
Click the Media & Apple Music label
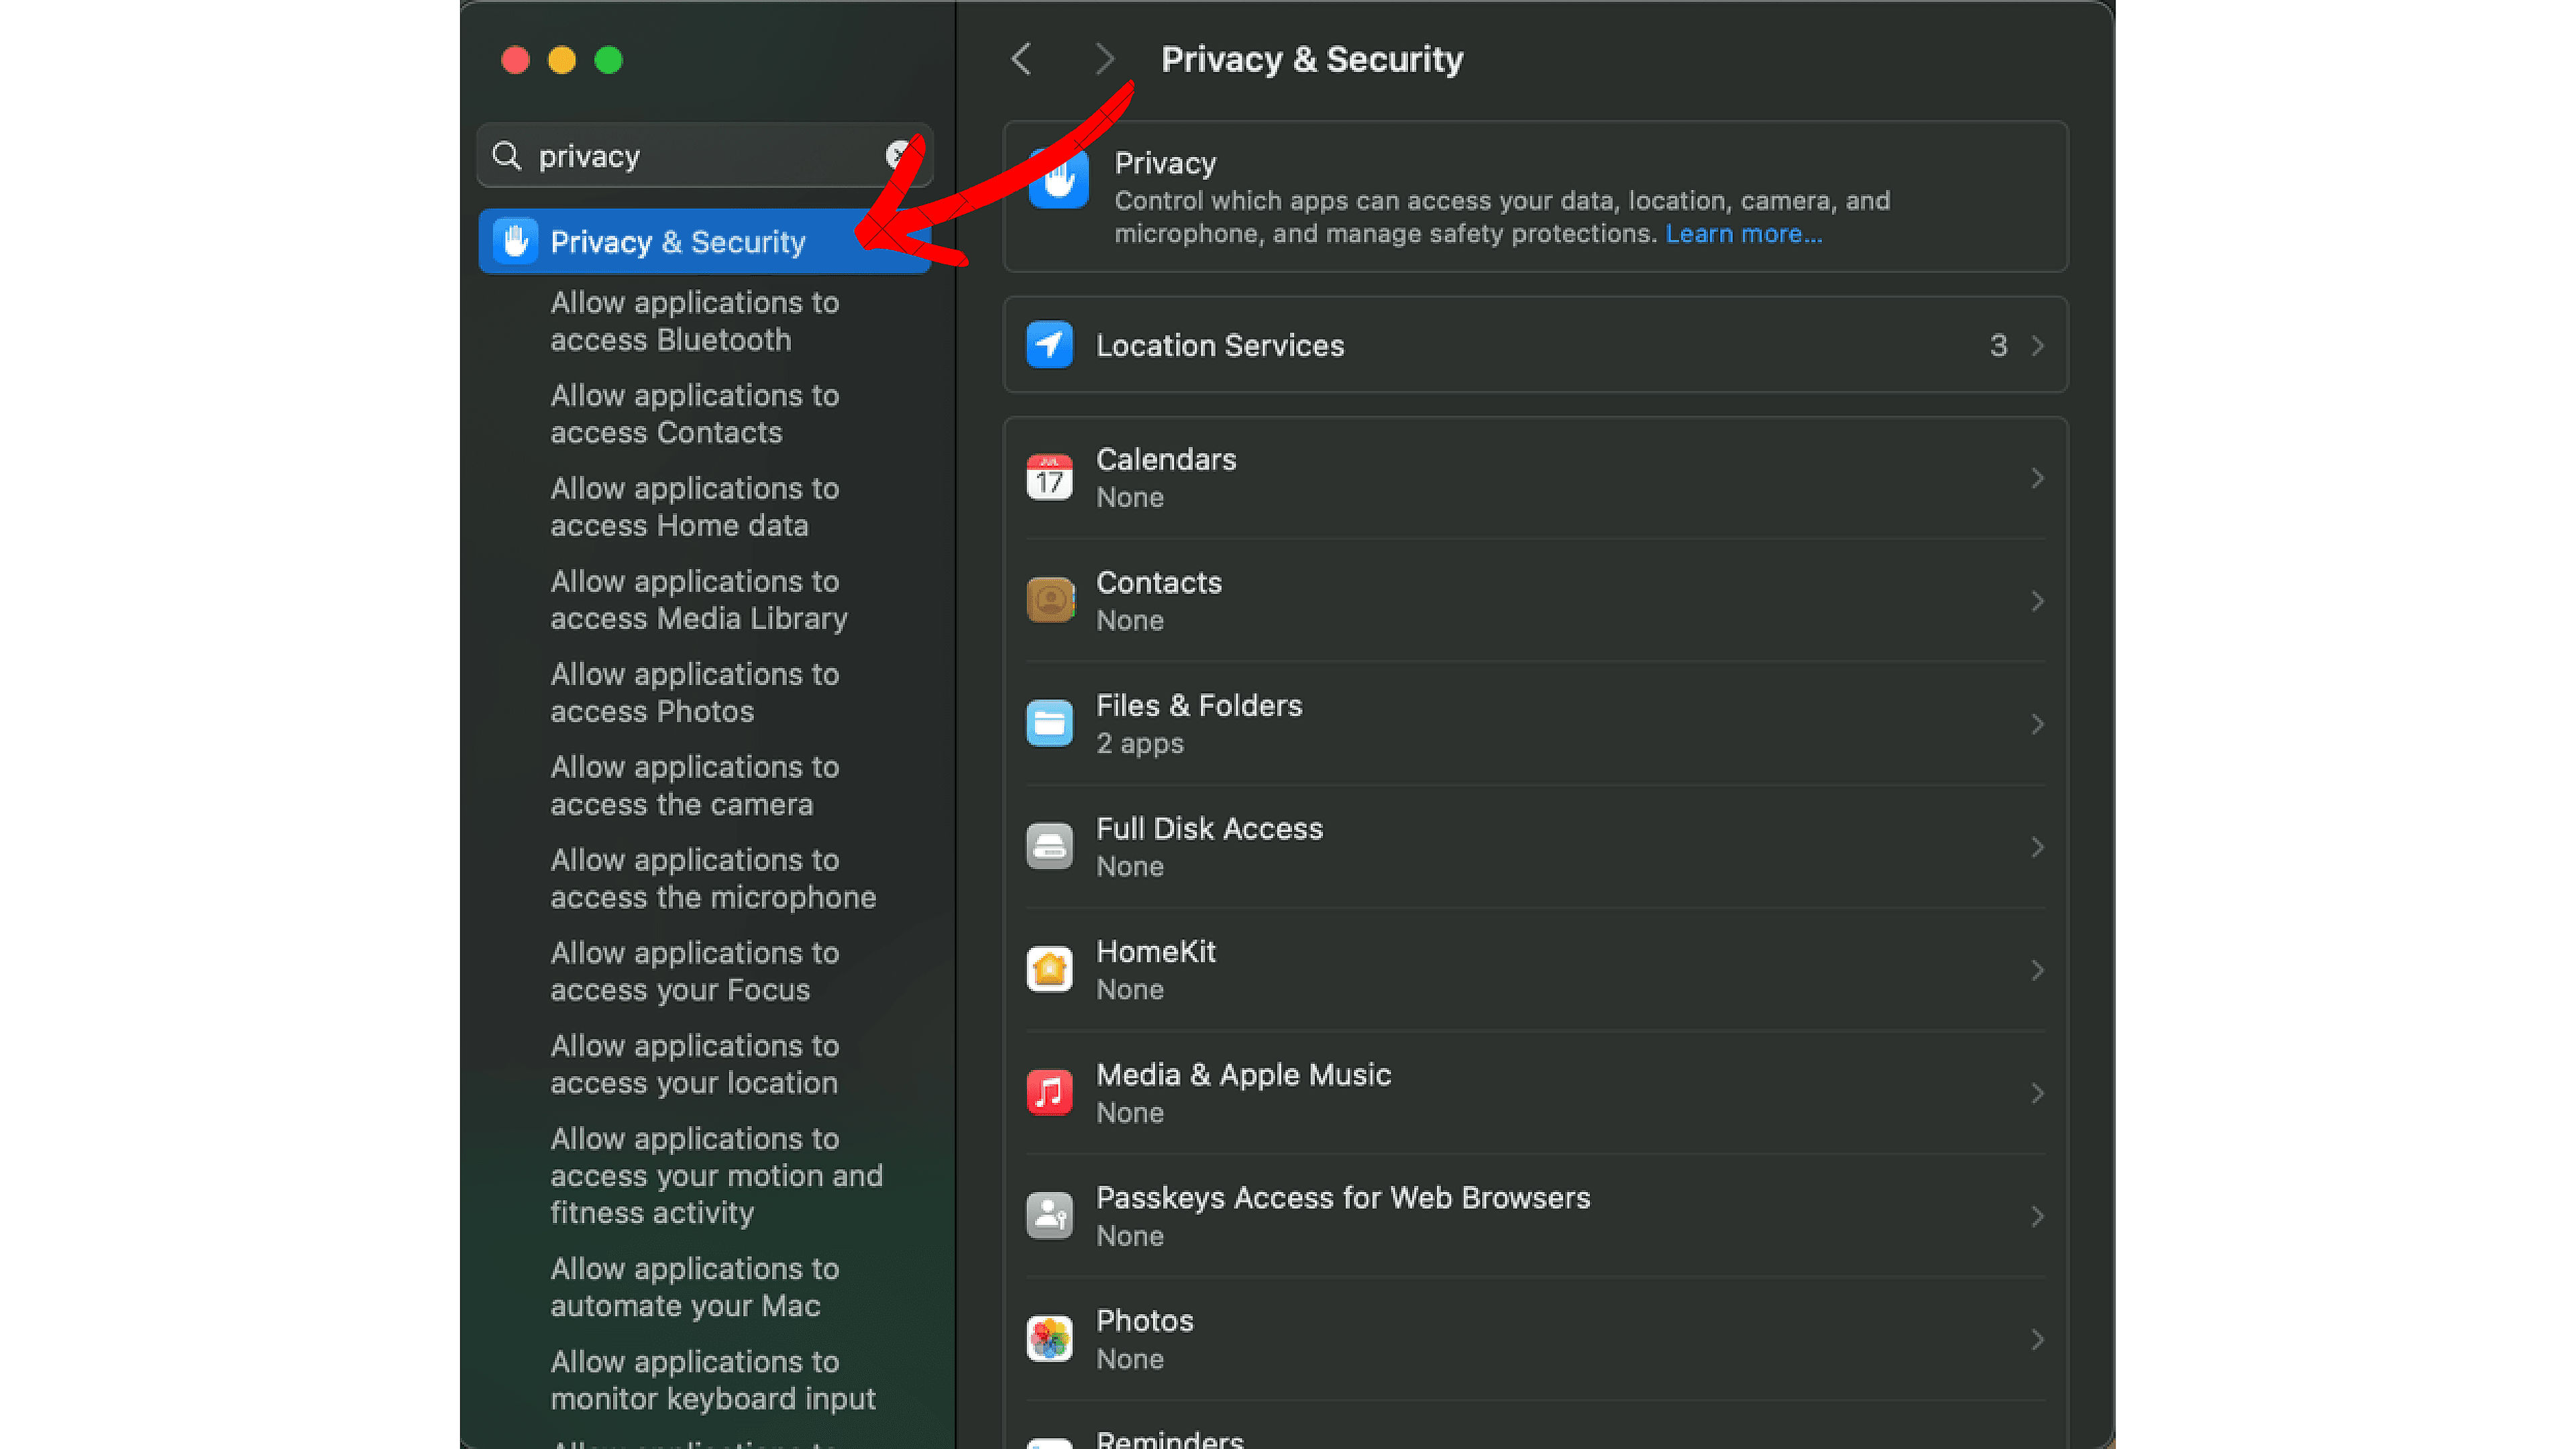click(1243, 1075)
